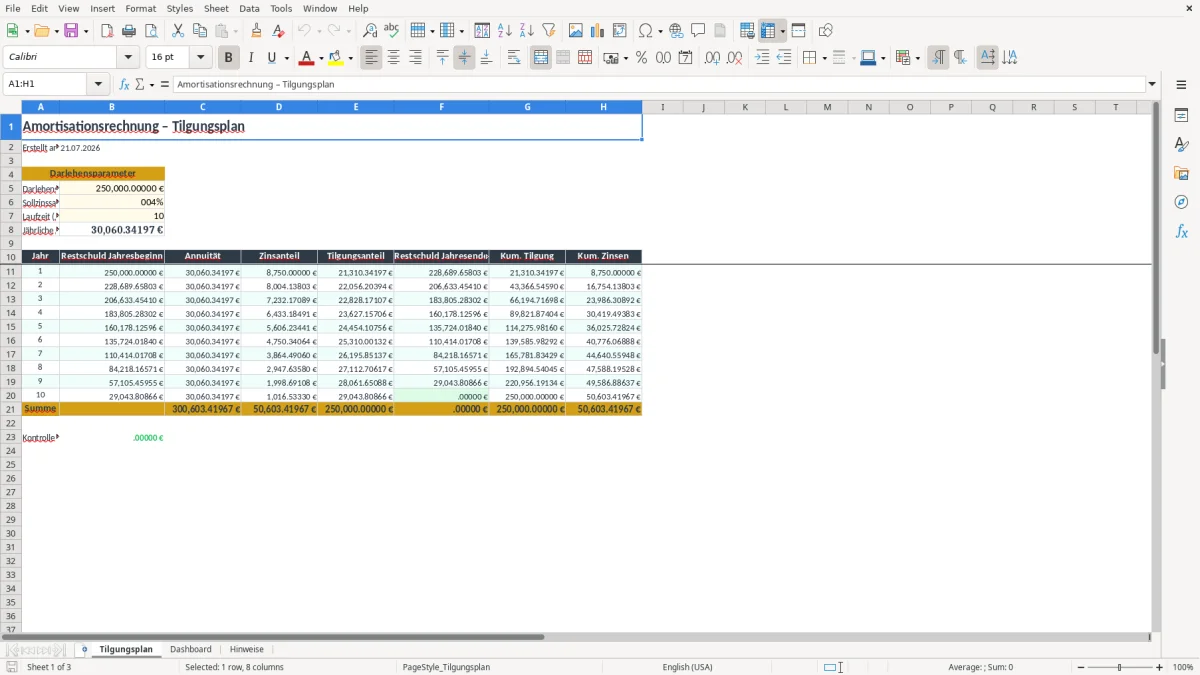This screenshot has width=1200, height=675.
Task: Open the Conditional Formatting dropdown arrow
Action: [917, 58]
